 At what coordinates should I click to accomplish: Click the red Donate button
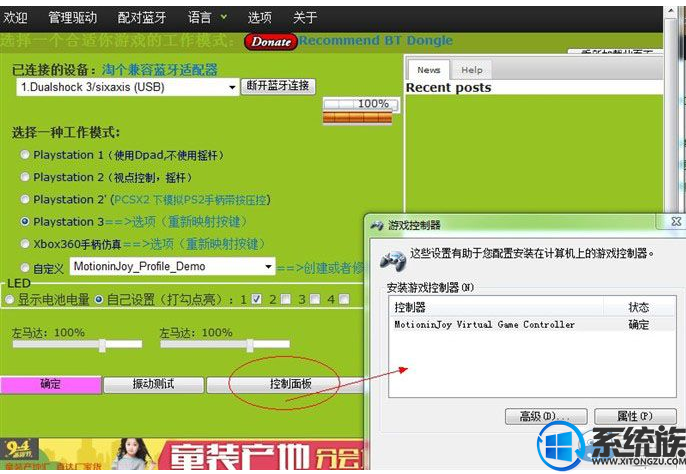tap(270, 42)
